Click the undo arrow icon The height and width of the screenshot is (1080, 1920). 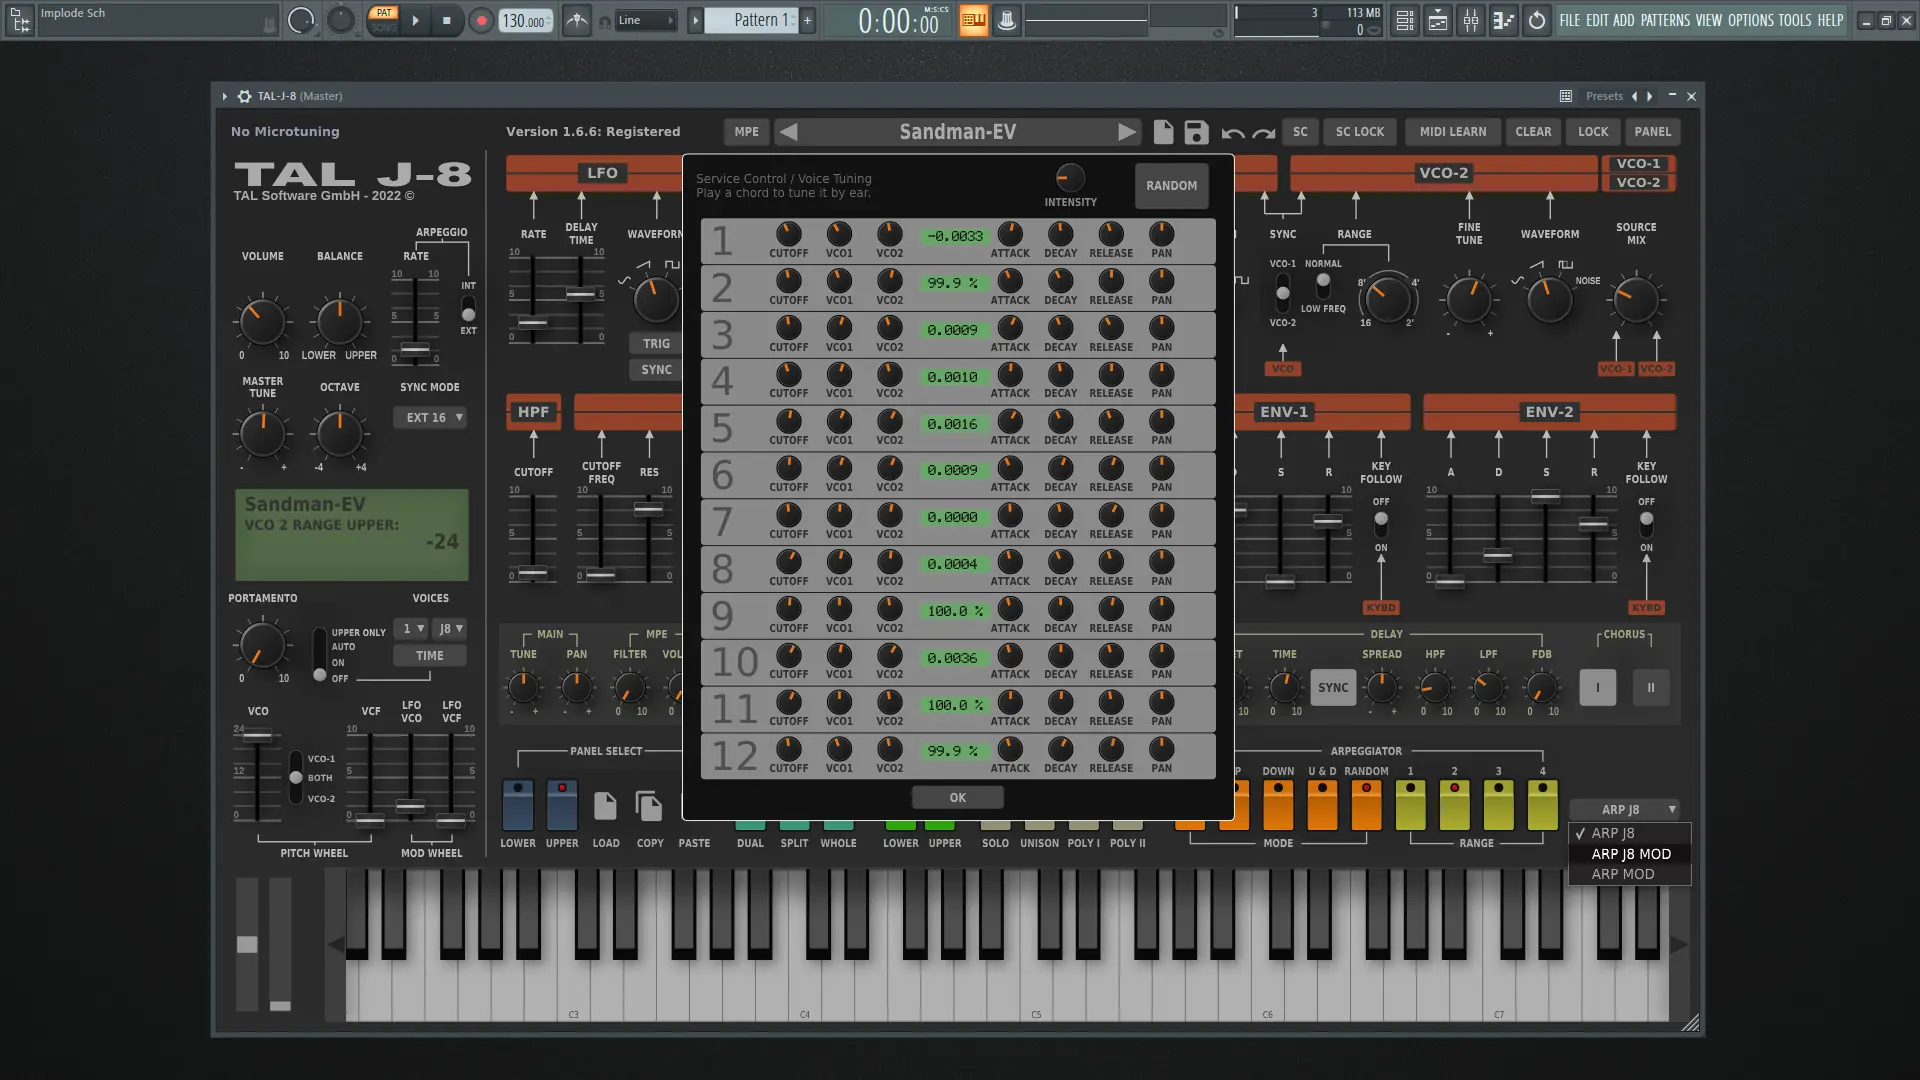pyautogui.click(x=1232, y=133)
